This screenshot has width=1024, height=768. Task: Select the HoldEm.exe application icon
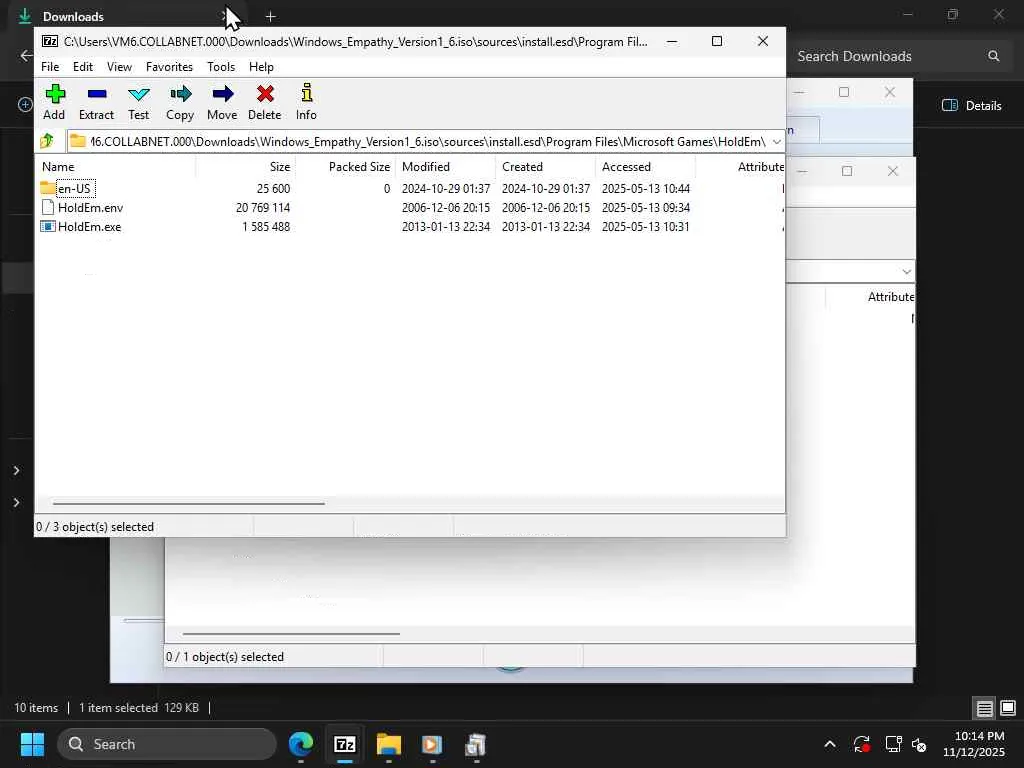(48, 227)
